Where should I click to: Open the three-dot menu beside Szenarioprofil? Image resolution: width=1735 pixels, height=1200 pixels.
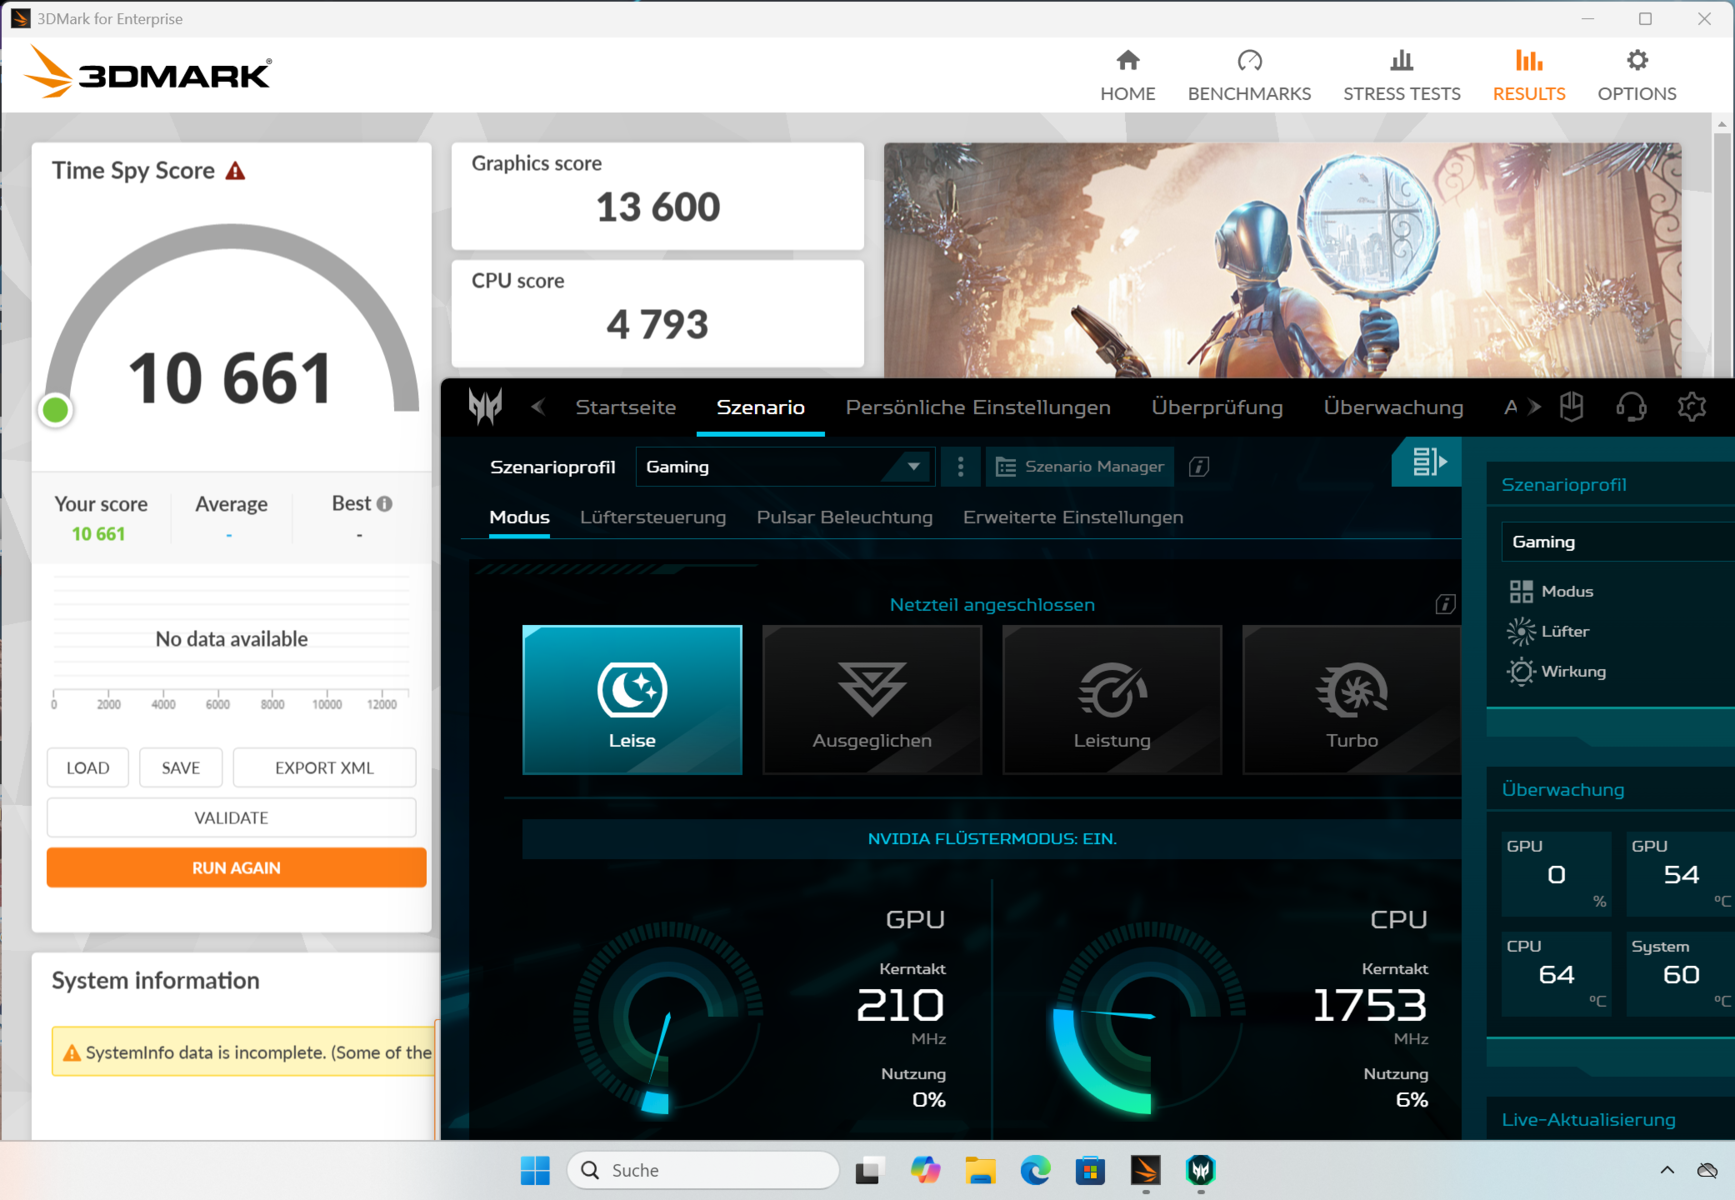coord(960,467)
